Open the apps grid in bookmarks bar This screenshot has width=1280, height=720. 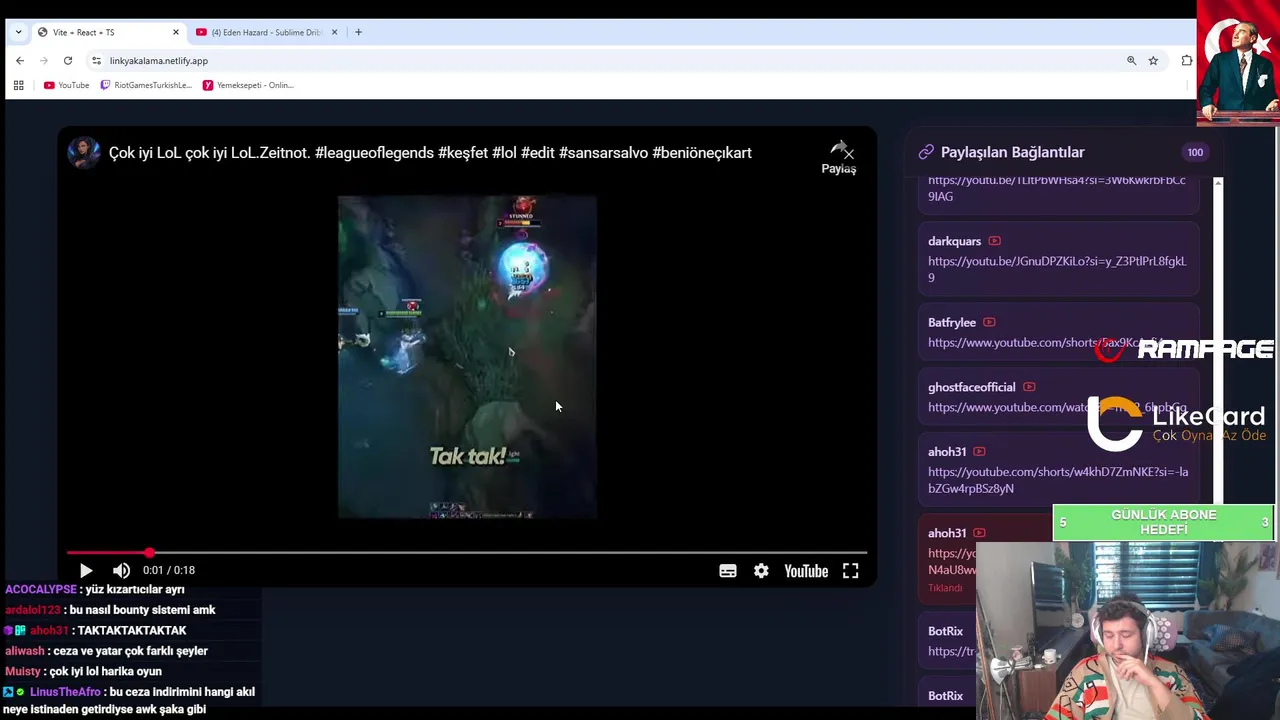pyautogui.click(x=18, y=85)
